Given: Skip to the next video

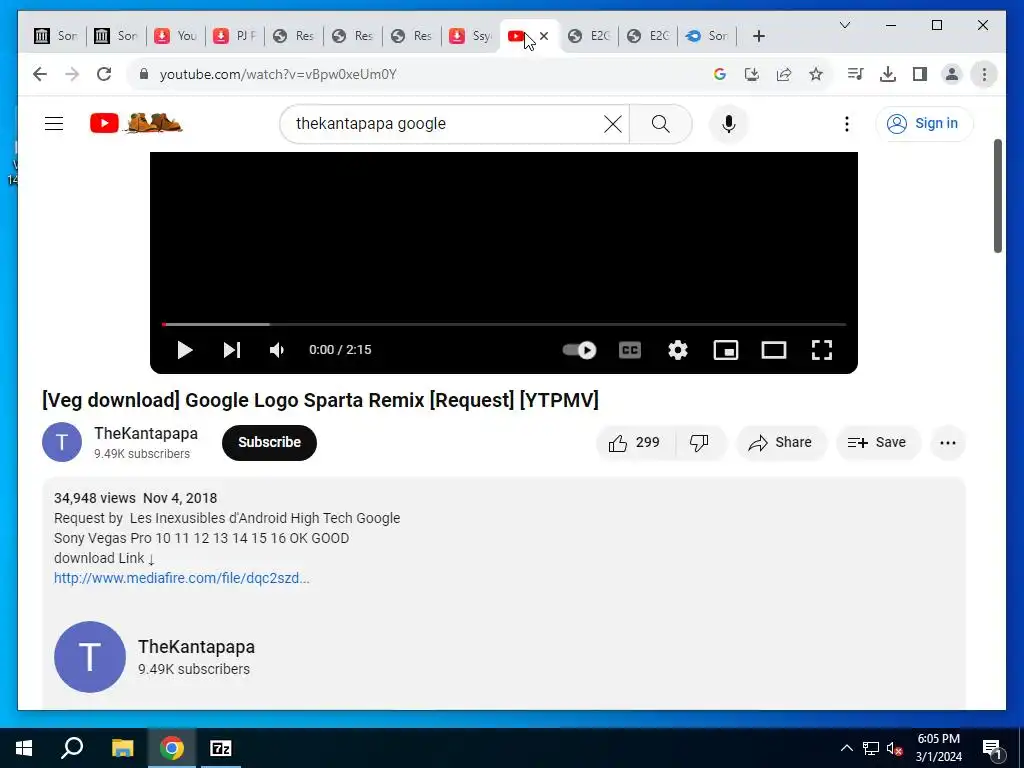Looking at the screenshot, I should point(232,350).
